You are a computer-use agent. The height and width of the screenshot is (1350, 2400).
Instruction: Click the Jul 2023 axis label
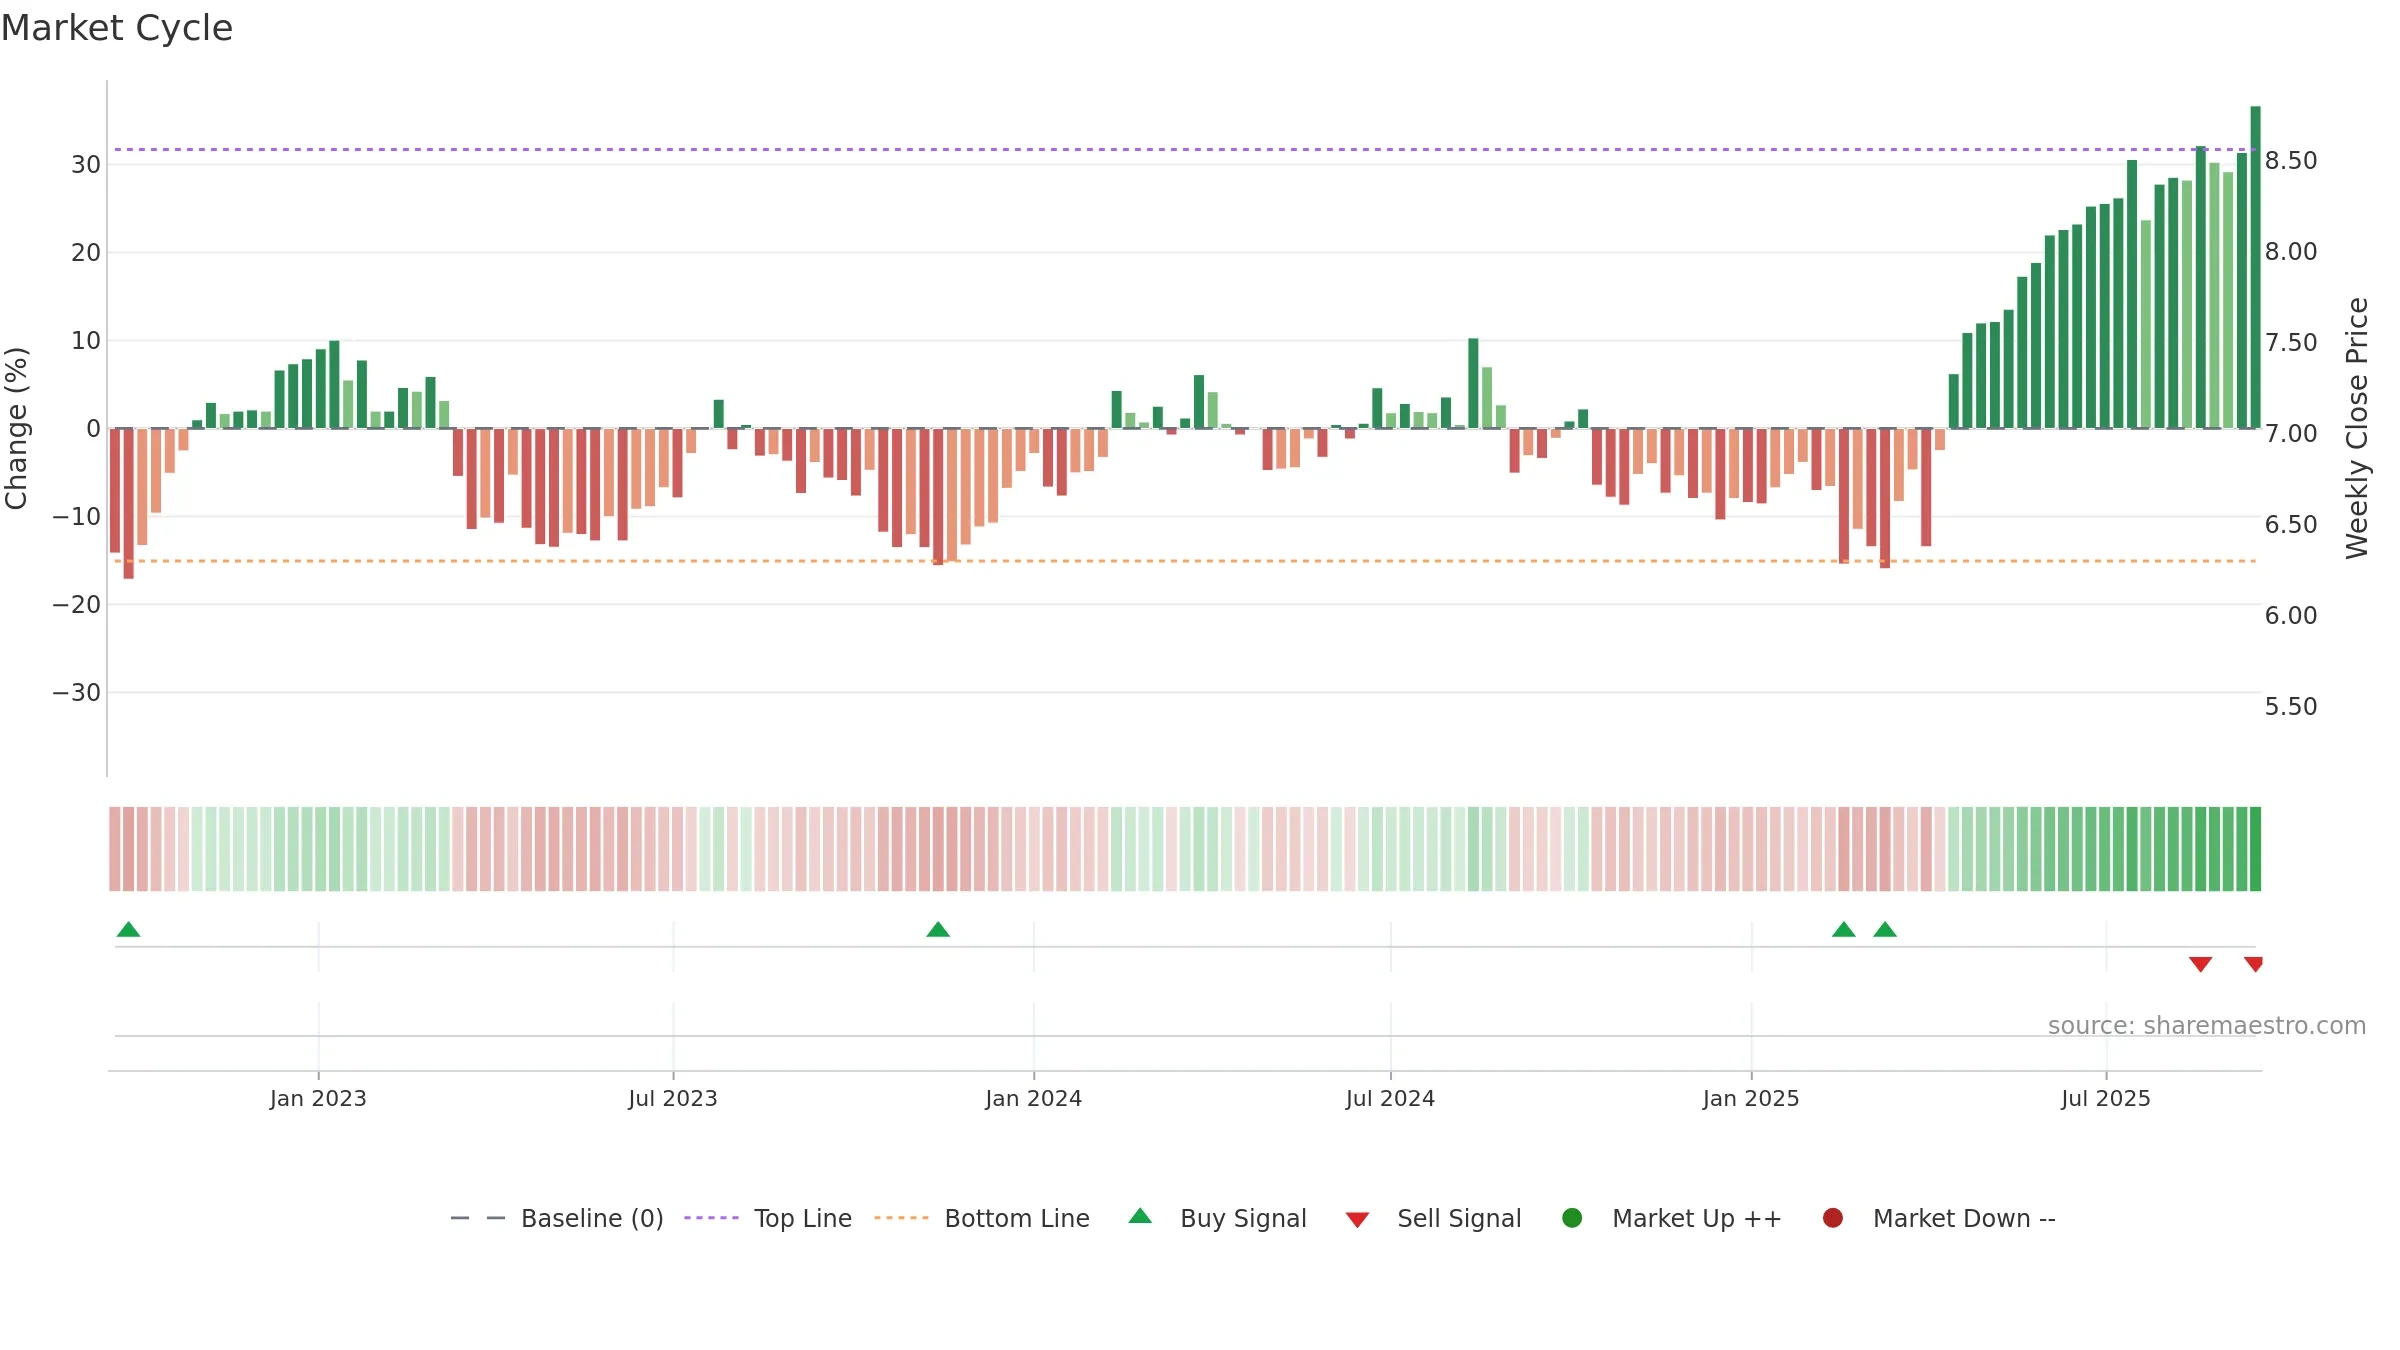[673, 1098]
